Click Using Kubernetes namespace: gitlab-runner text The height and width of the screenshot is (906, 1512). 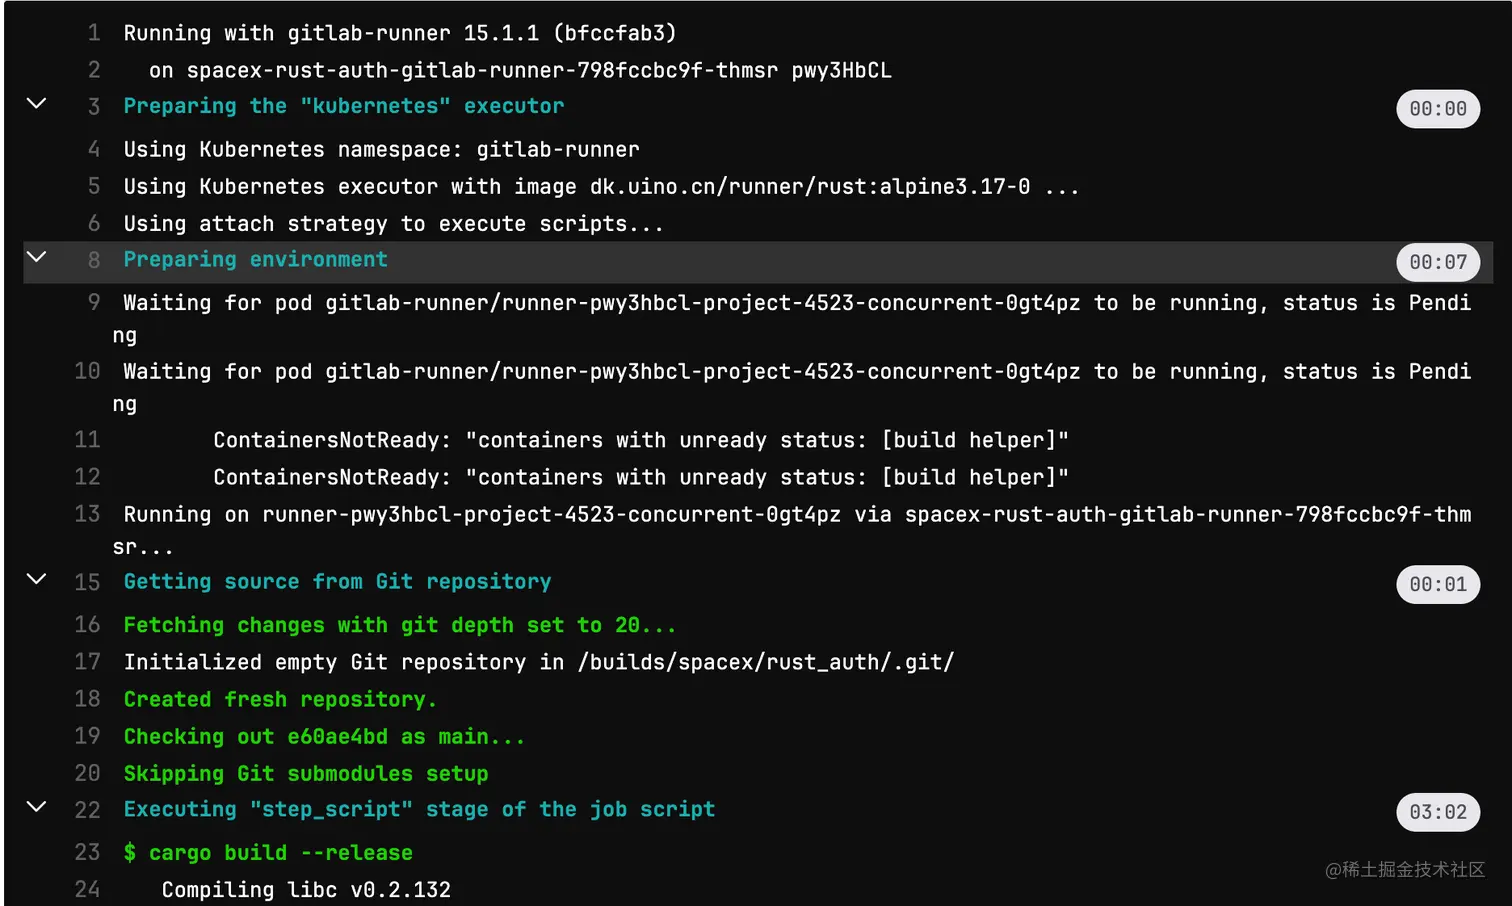click(381, 149)
